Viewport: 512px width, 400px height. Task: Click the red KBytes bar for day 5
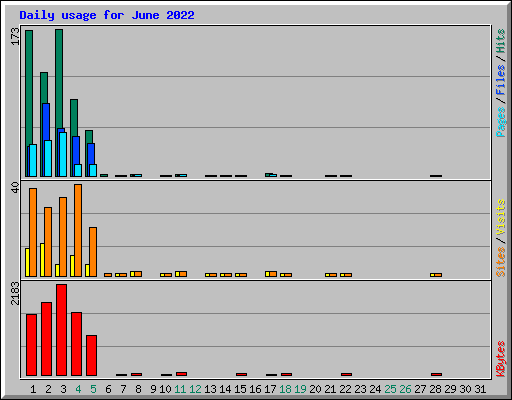(x=91, y=356)
